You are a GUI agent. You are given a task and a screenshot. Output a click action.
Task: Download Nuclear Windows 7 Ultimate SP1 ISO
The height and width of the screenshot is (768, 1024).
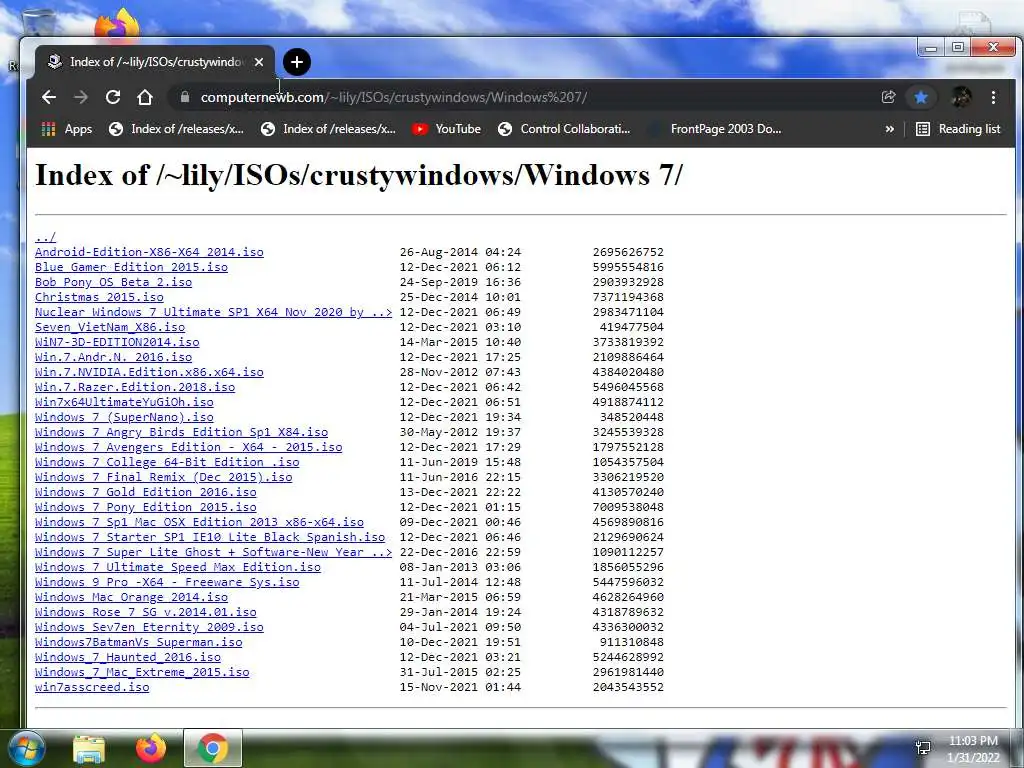coord(214,312)
